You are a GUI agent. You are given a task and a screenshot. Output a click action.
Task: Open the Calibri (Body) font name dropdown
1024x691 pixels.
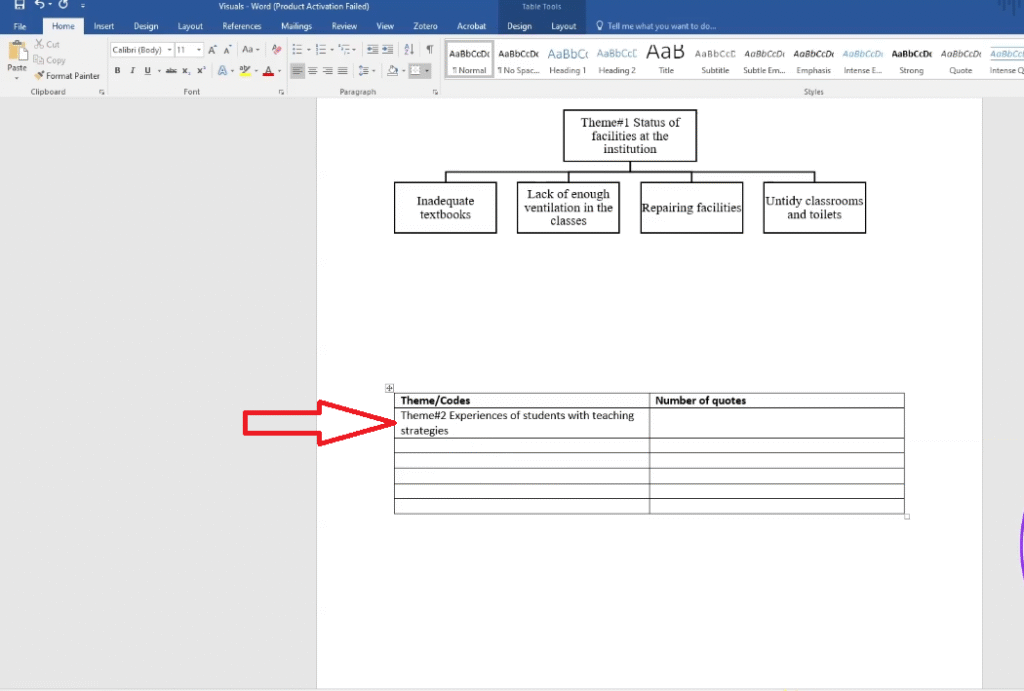(141, 49)
